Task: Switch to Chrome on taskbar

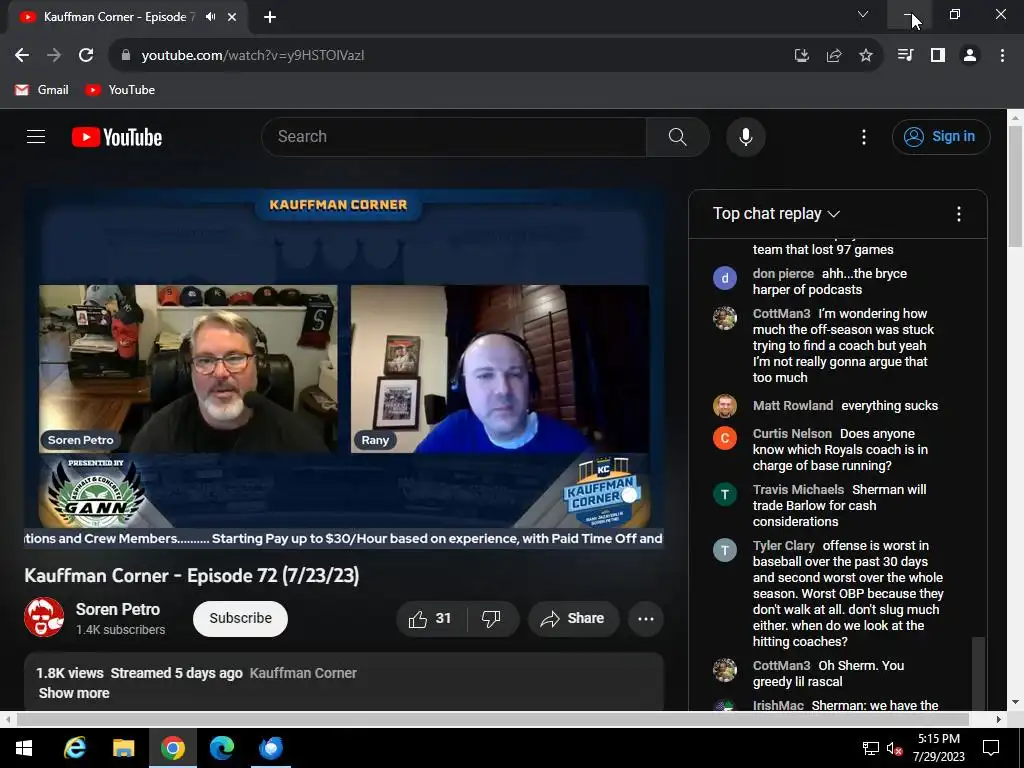Action: [x=172, y=748]
